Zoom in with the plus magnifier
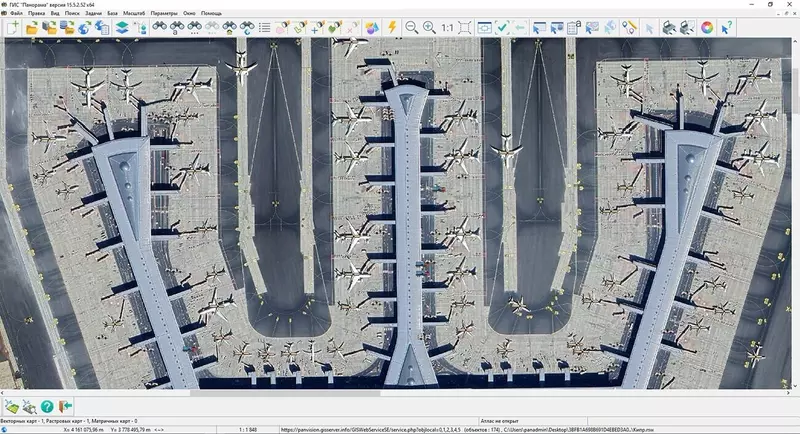This screenshot has height=434, width=800. pyautogui.click(x=429, y=28)
